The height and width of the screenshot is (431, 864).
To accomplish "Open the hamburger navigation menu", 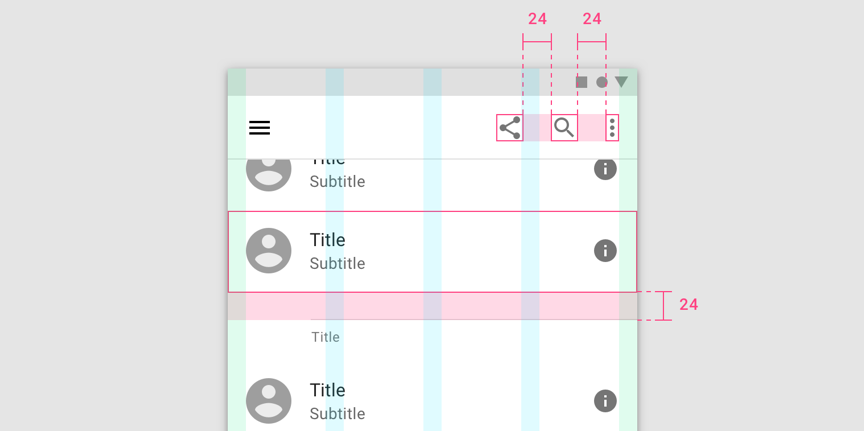I will pos(259,128).
